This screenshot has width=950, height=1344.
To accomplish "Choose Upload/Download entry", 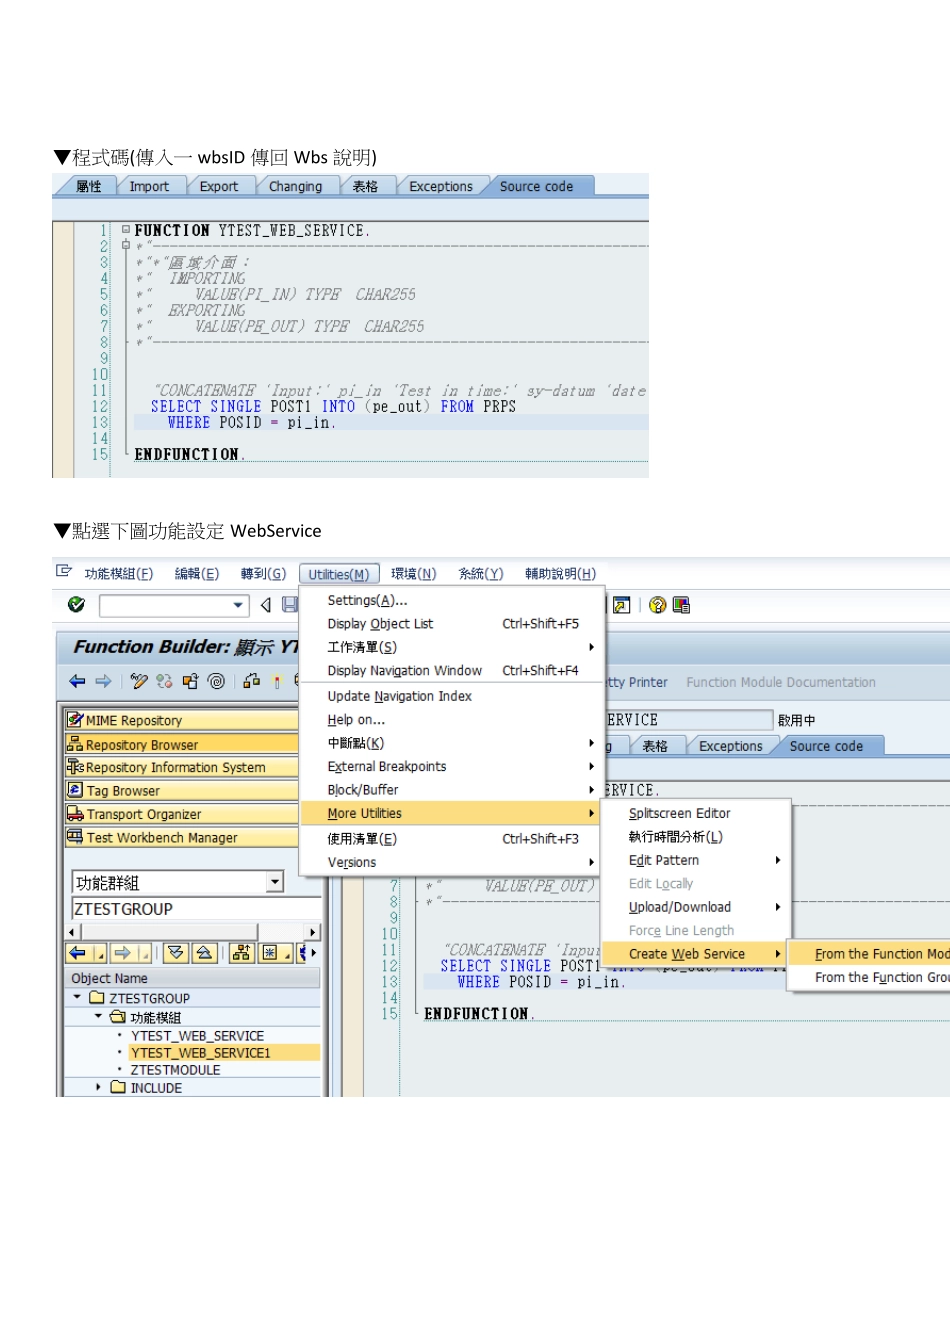I will tap(695, 907).
